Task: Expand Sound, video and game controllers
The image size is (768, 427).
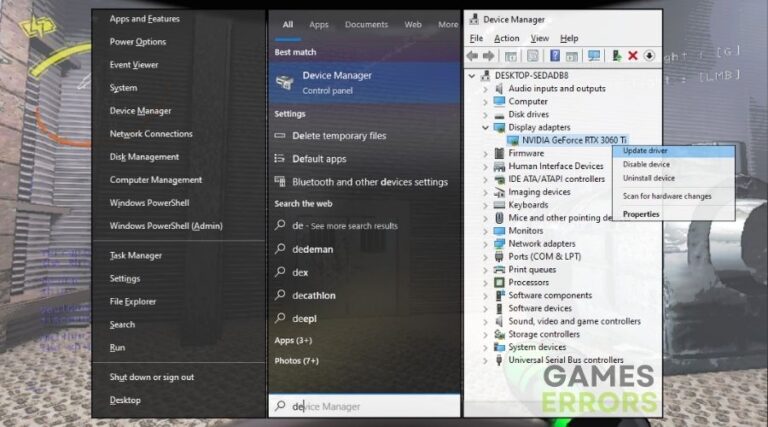Action: tap(485, 322)
